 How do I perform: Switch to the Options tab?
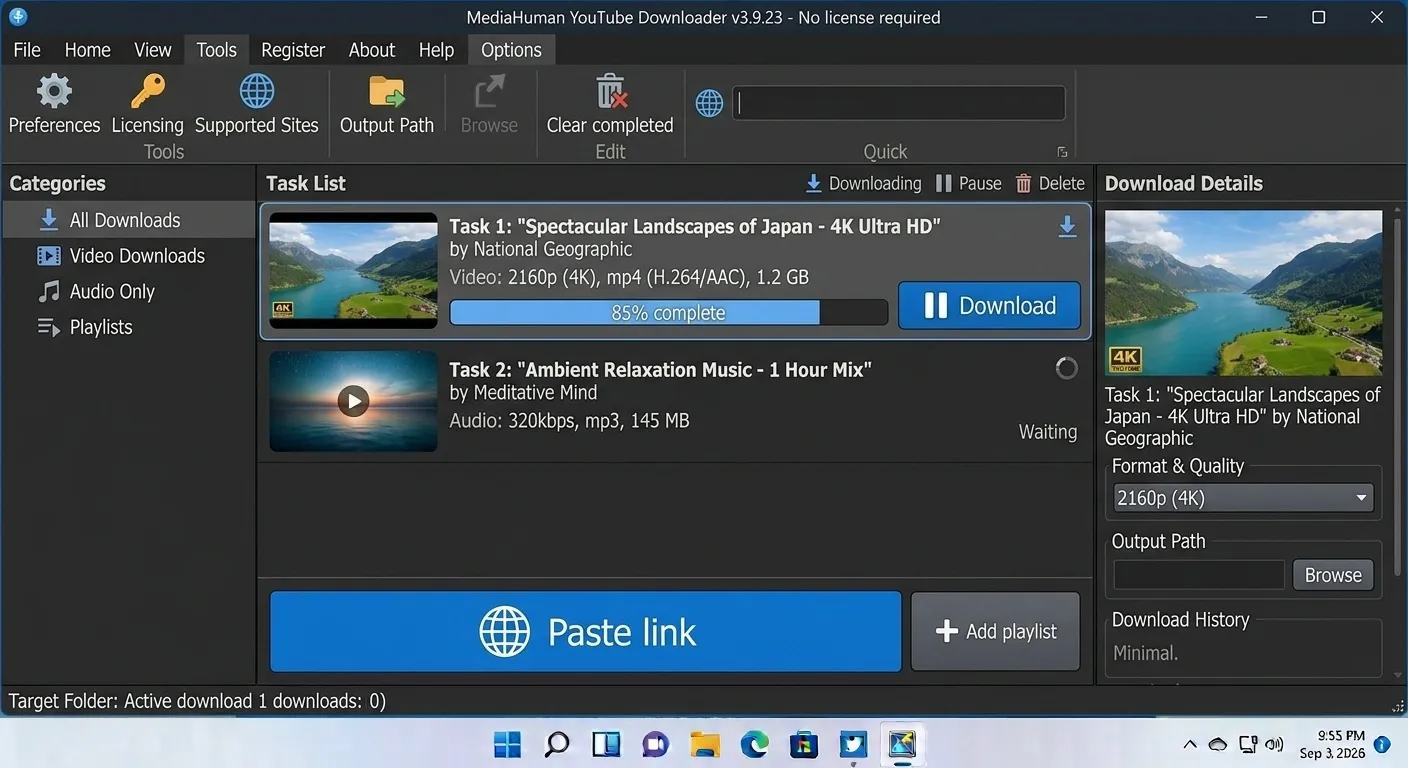[511, 50]
